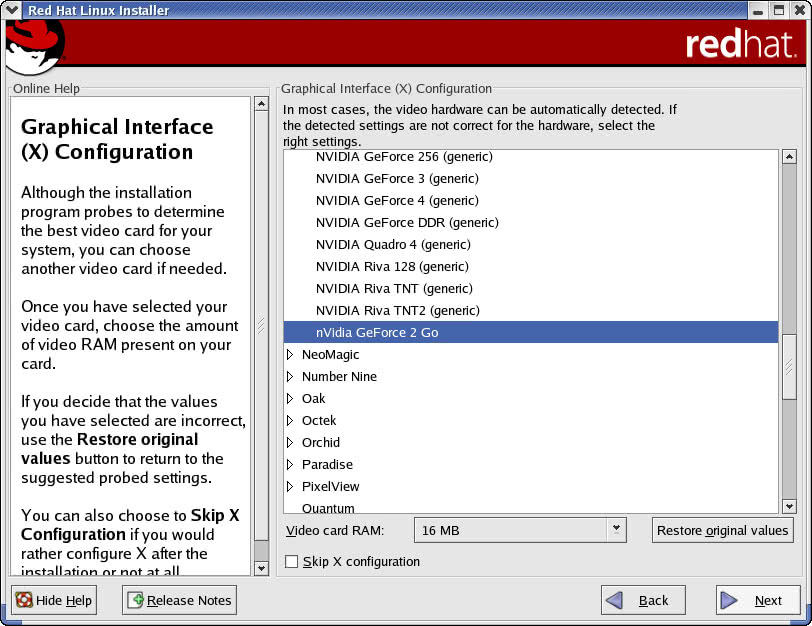Minimize the Red Hat Linux Installer window
The height and width of the screenshot is (626, 812).
coord(758,10)
